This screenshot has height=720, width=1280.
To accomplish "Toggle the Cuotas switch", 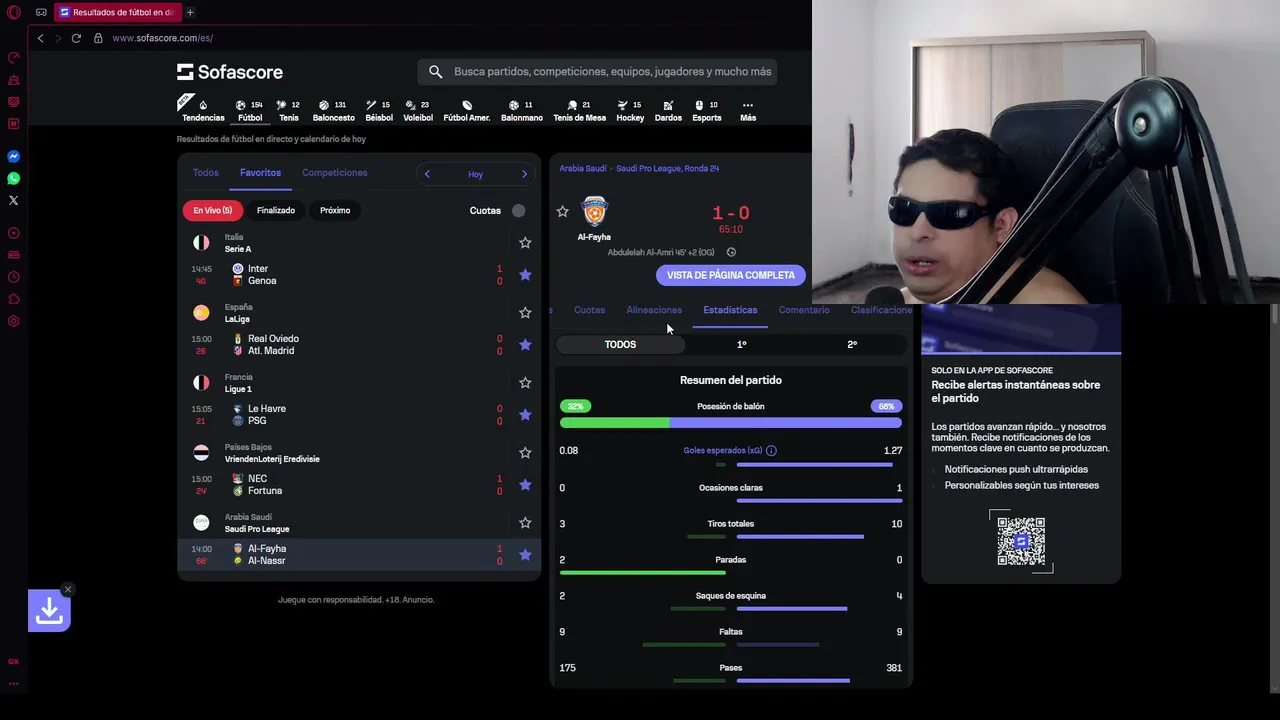I will pyautogui.click(x=518, y=210).
